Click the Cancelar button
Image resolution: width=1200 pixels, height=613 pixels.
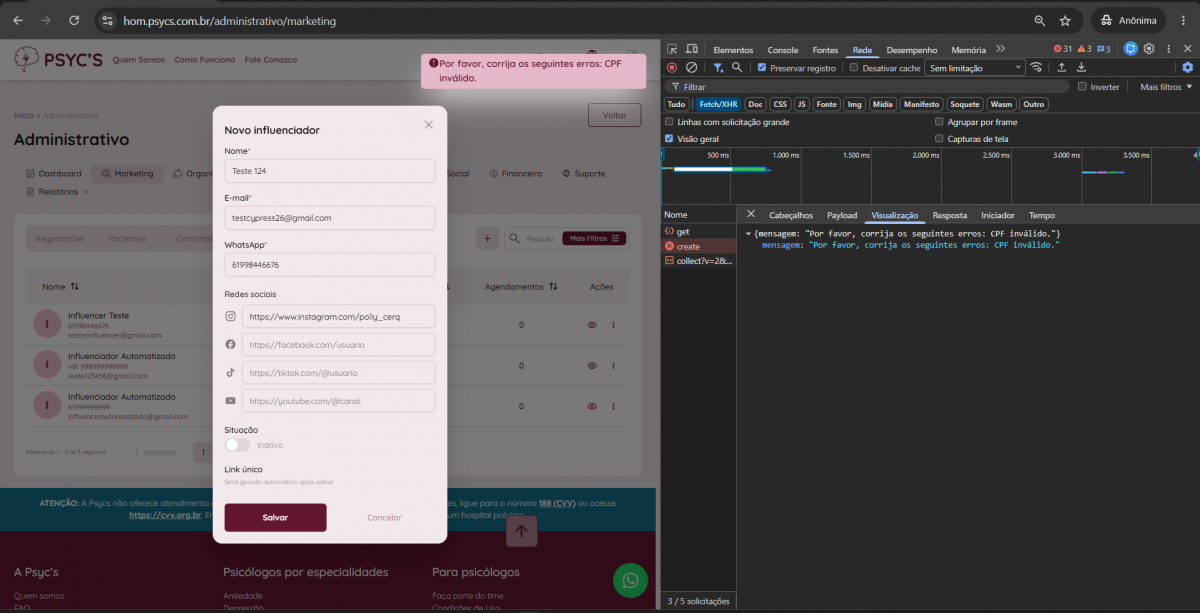(x=384, y=517)
